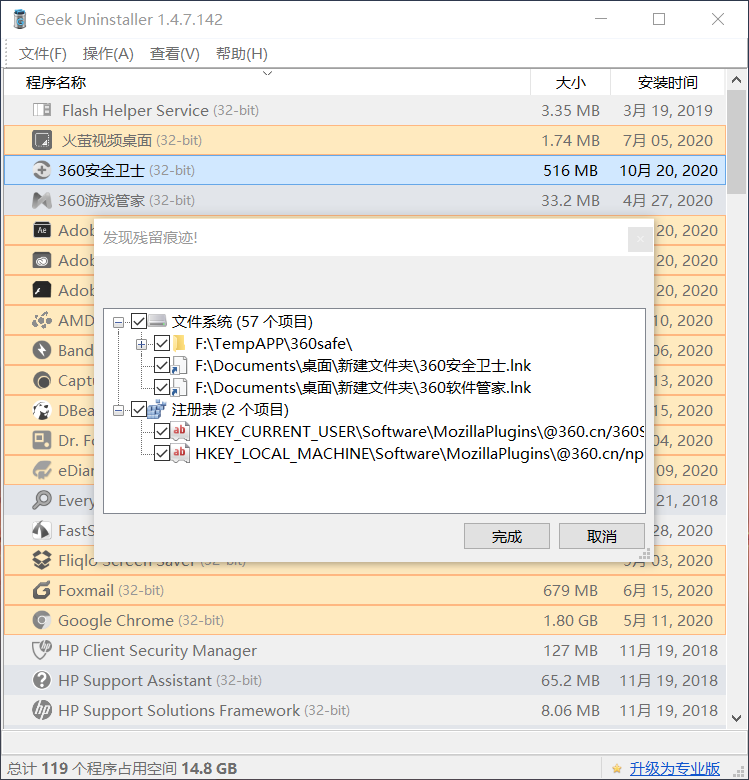Click the 360safe folder icon
Screen dimensions: 749x780
point(179,343)
